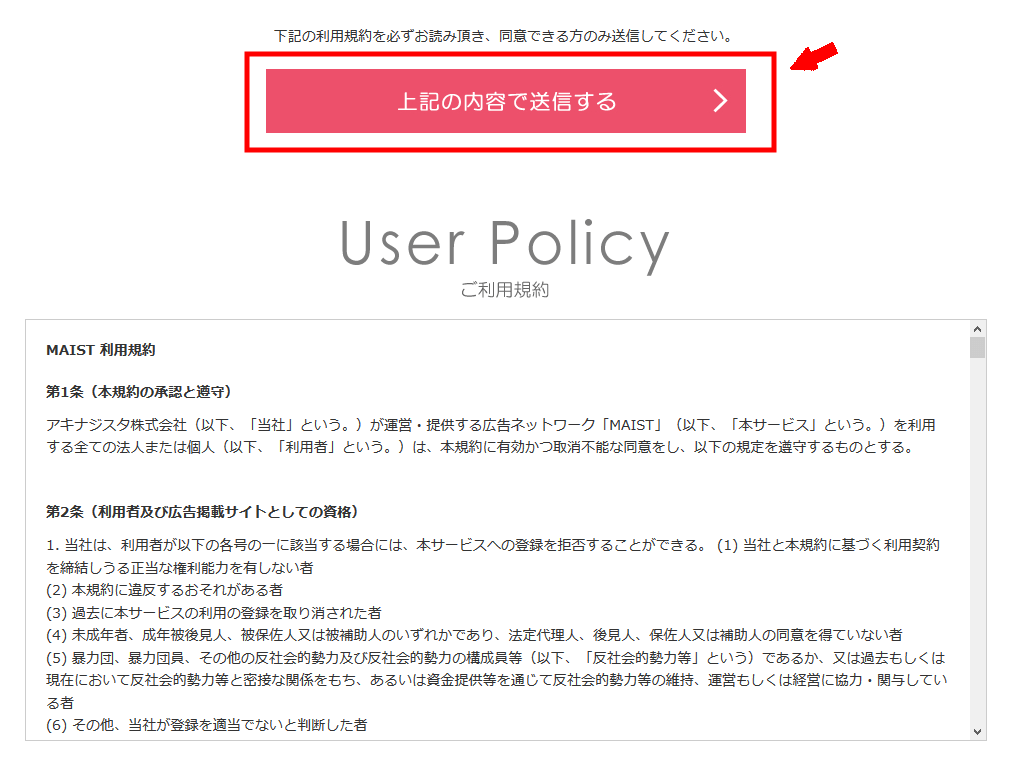The height and width of the screenshot is (775, 1017).
Task: Click the ご利用規約 subtitle
Action: (x=505, y=290)
